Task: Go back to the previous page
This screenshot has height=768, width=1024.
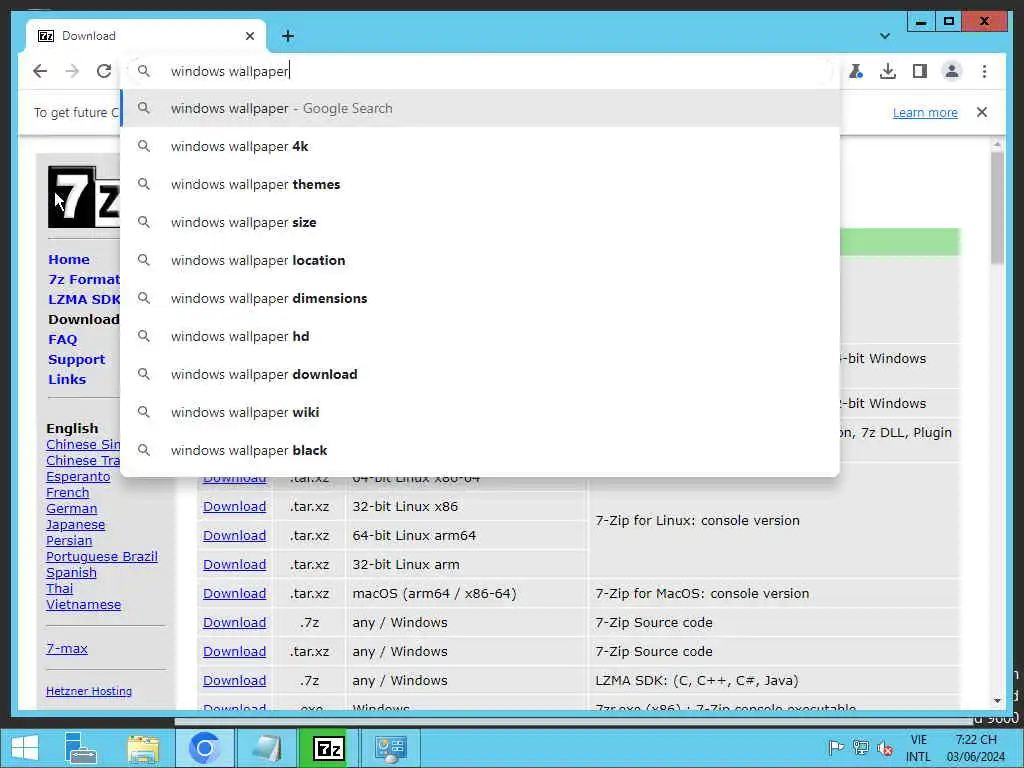Action: tap(40, 71)
